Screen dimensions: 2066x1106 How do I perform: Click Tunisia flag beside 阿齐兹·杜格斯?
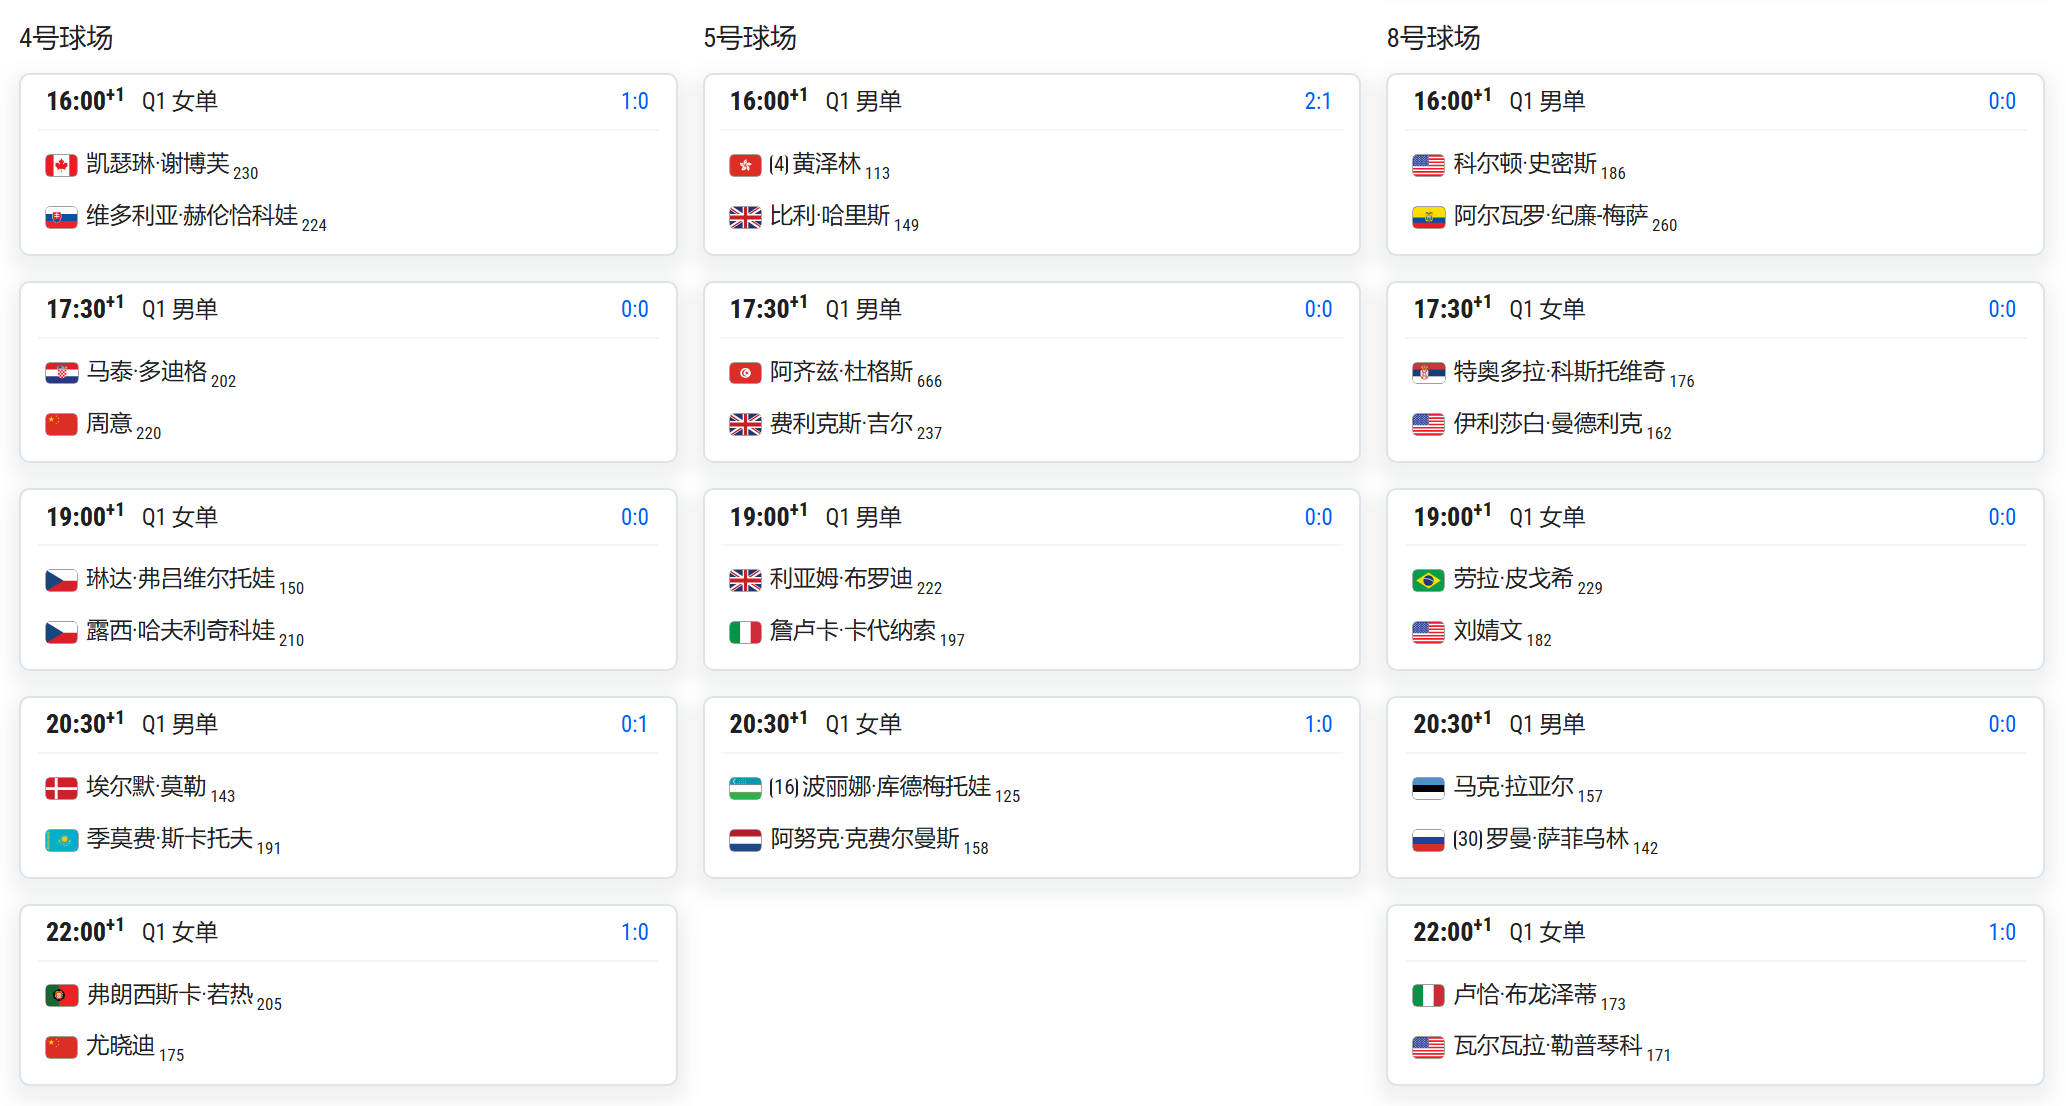(x=745, y=373)
